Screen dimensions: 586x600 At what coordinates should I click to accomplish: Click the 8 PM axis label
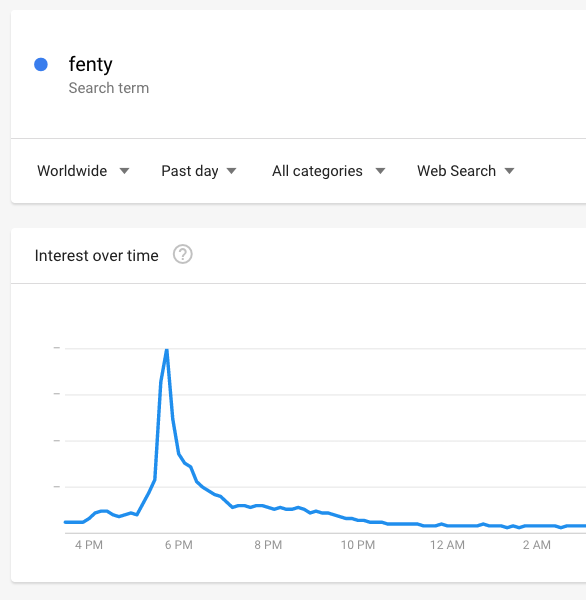click(x=268, y=545)
